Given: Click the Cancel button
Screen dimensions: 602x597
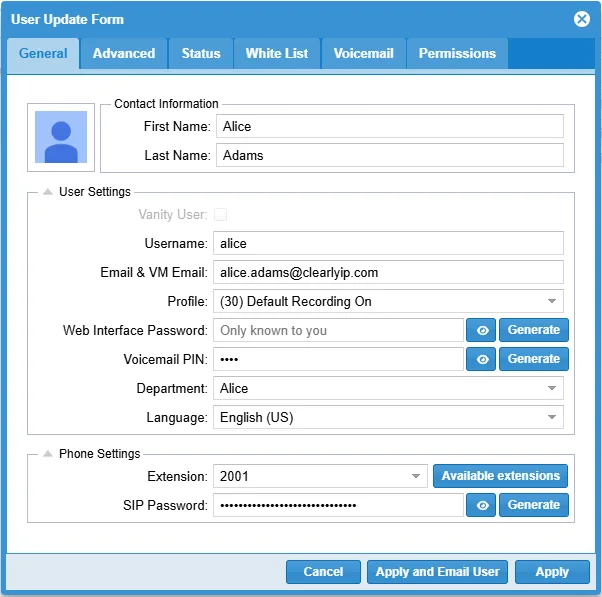Looking at the screenshot, I should click(x=323, y=572).
